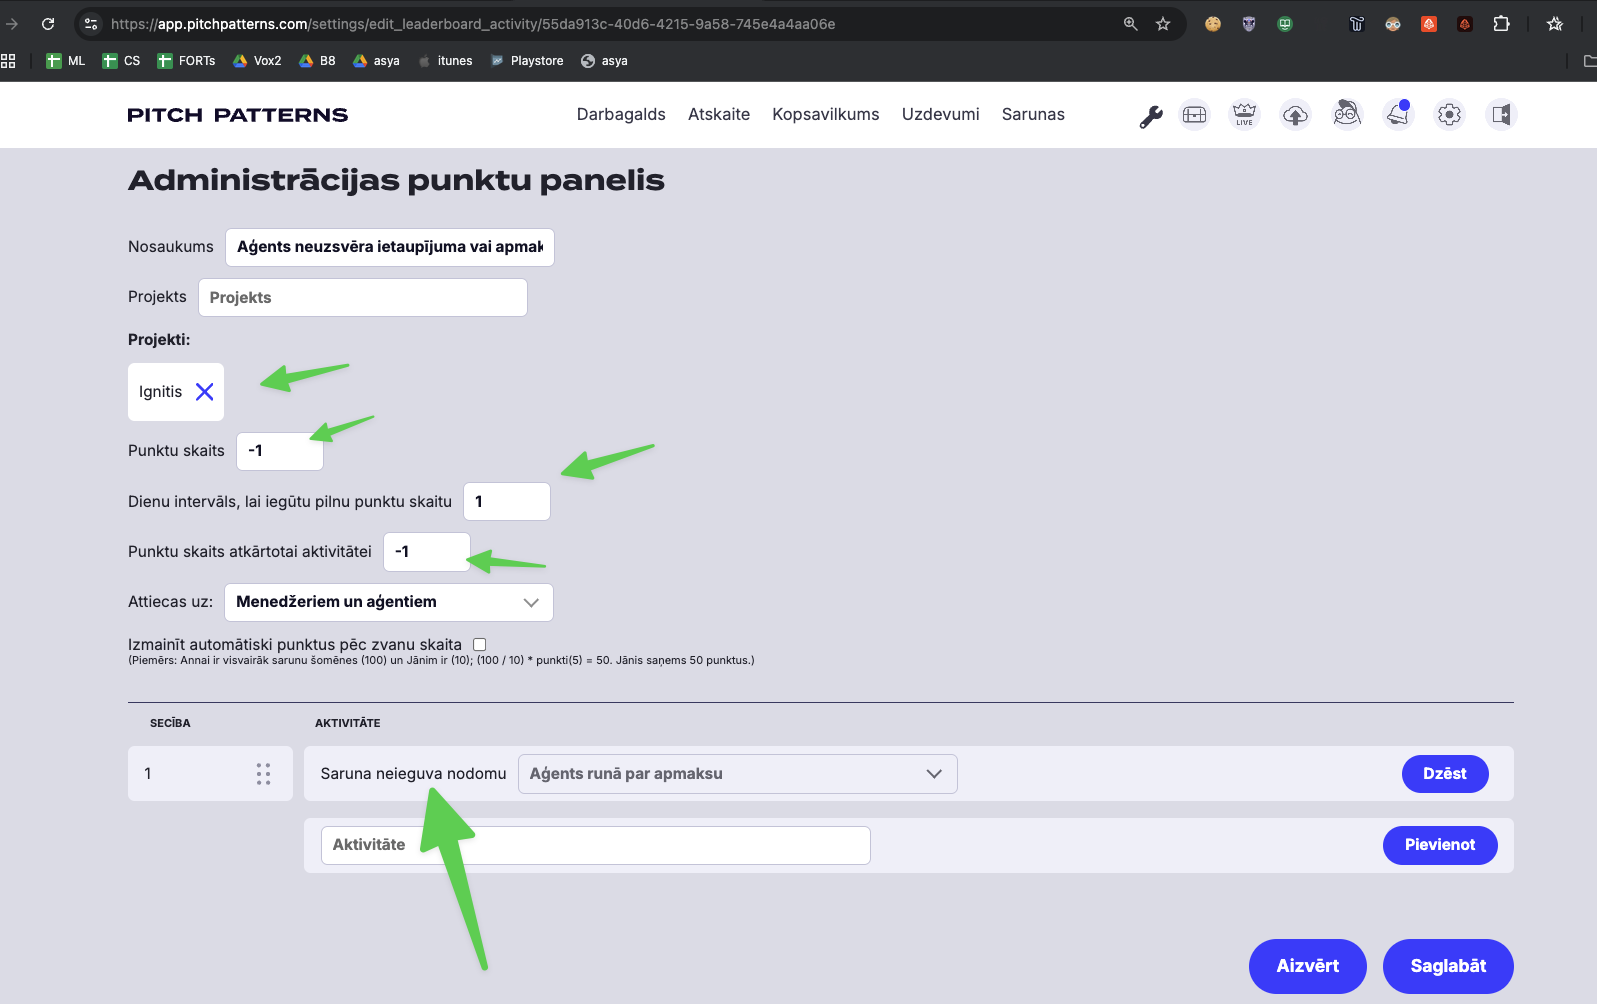
Task: Go to Sarunas menu
Action: (1033, 114)
